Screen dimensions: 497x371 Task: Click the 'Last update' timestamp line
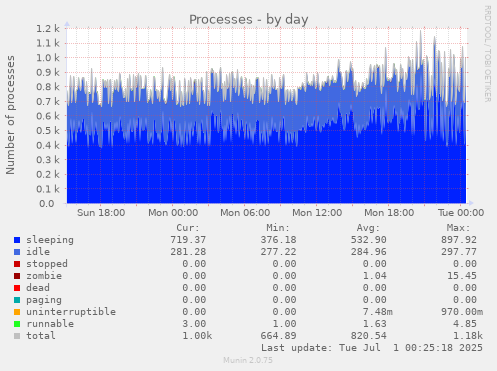(372, 348)
